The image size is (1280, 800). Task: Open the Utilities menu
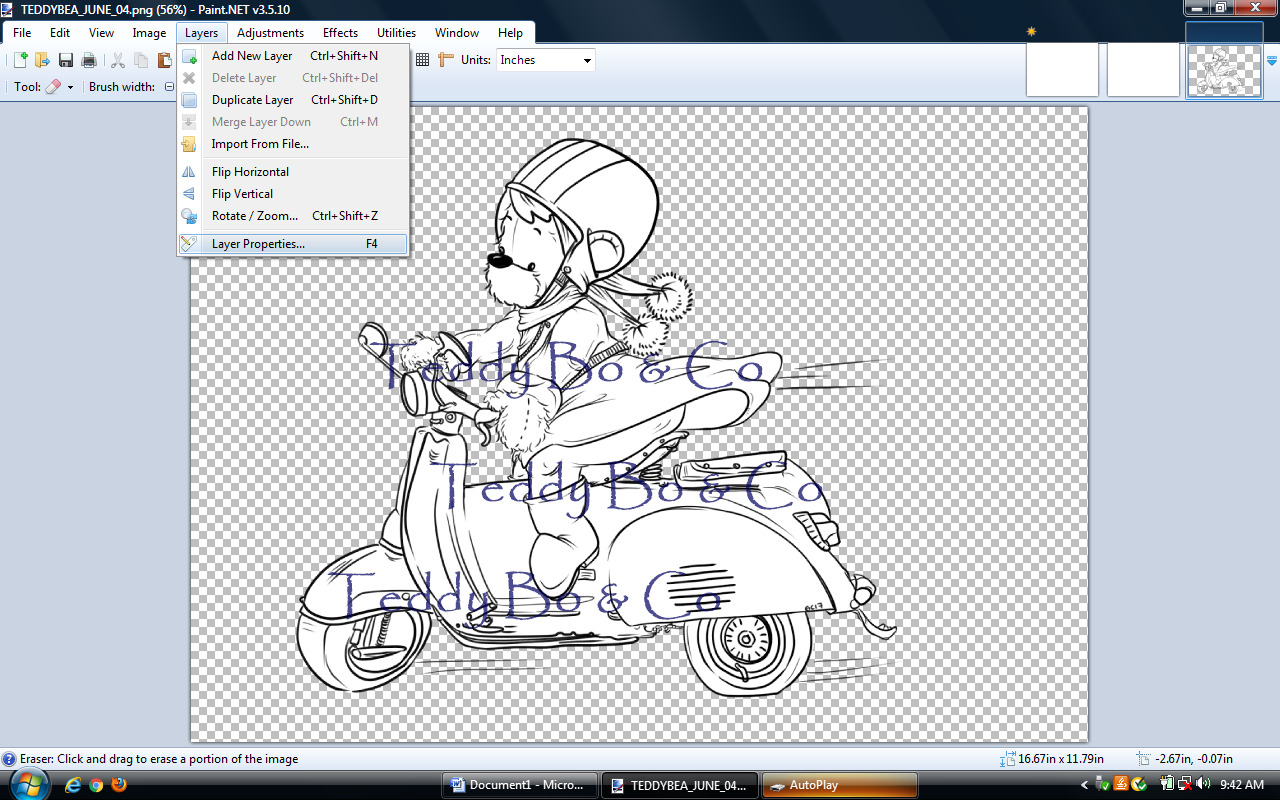pyautogui.click(x=396, y=33)
